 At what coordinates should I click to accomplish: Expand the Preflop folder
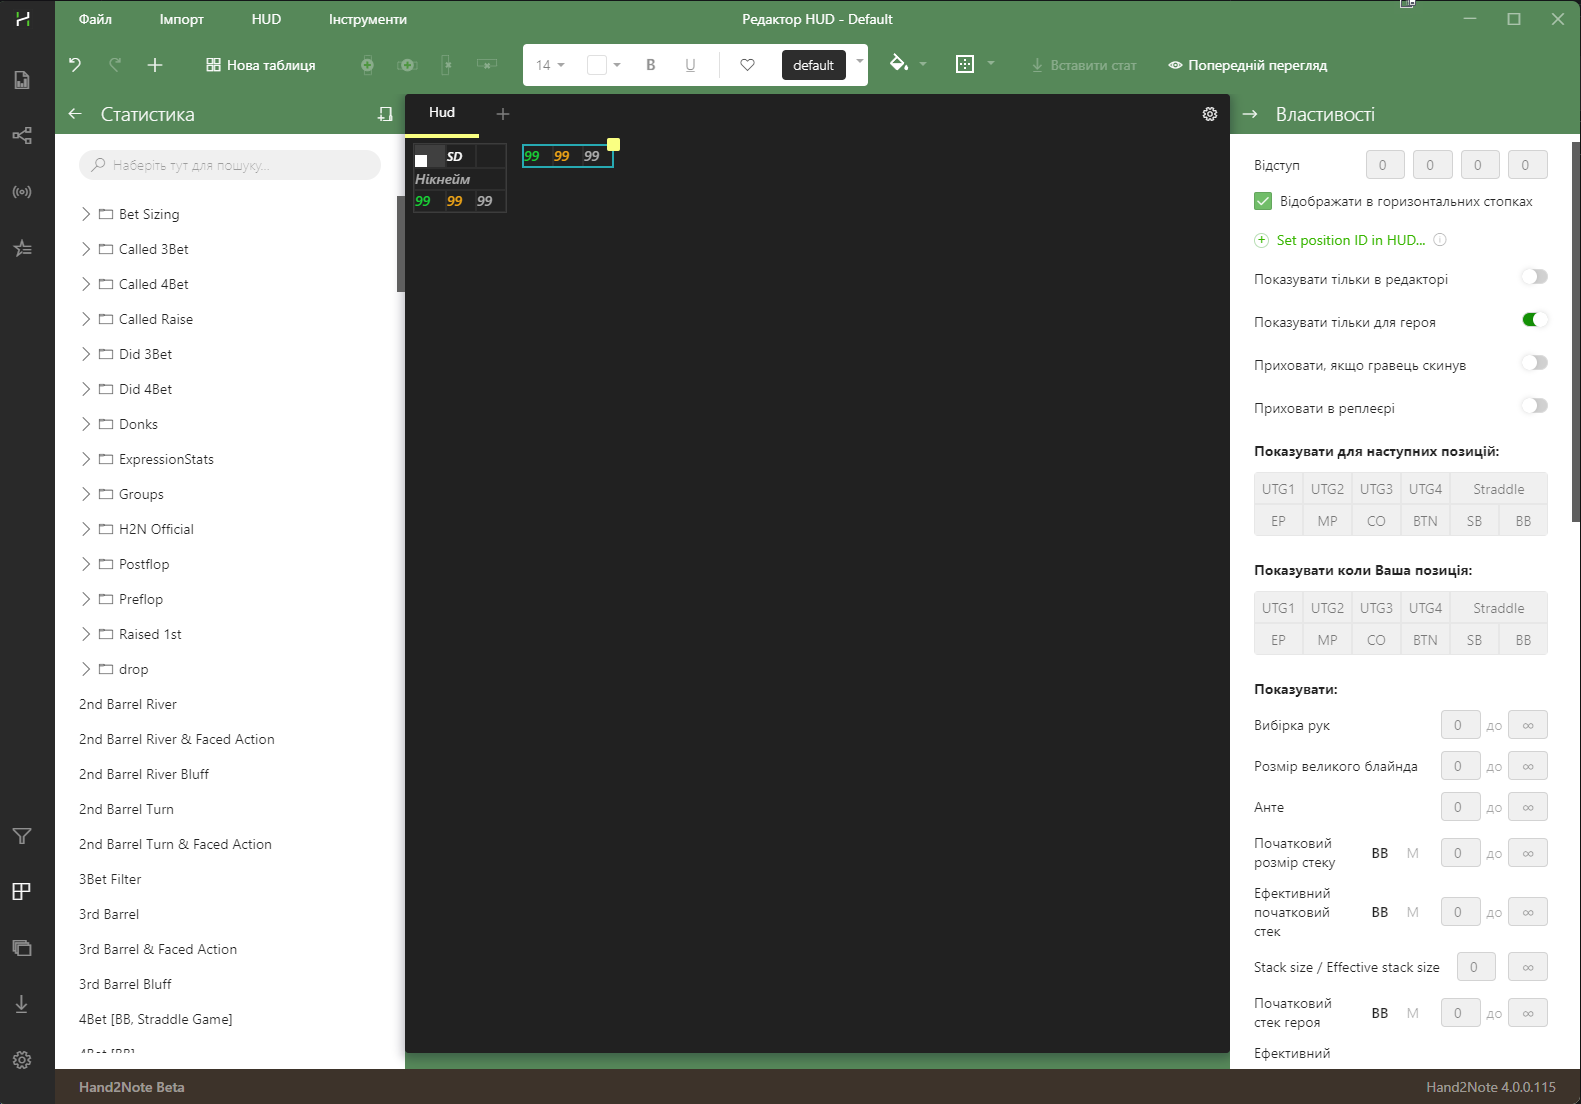[x=86, y=599]
